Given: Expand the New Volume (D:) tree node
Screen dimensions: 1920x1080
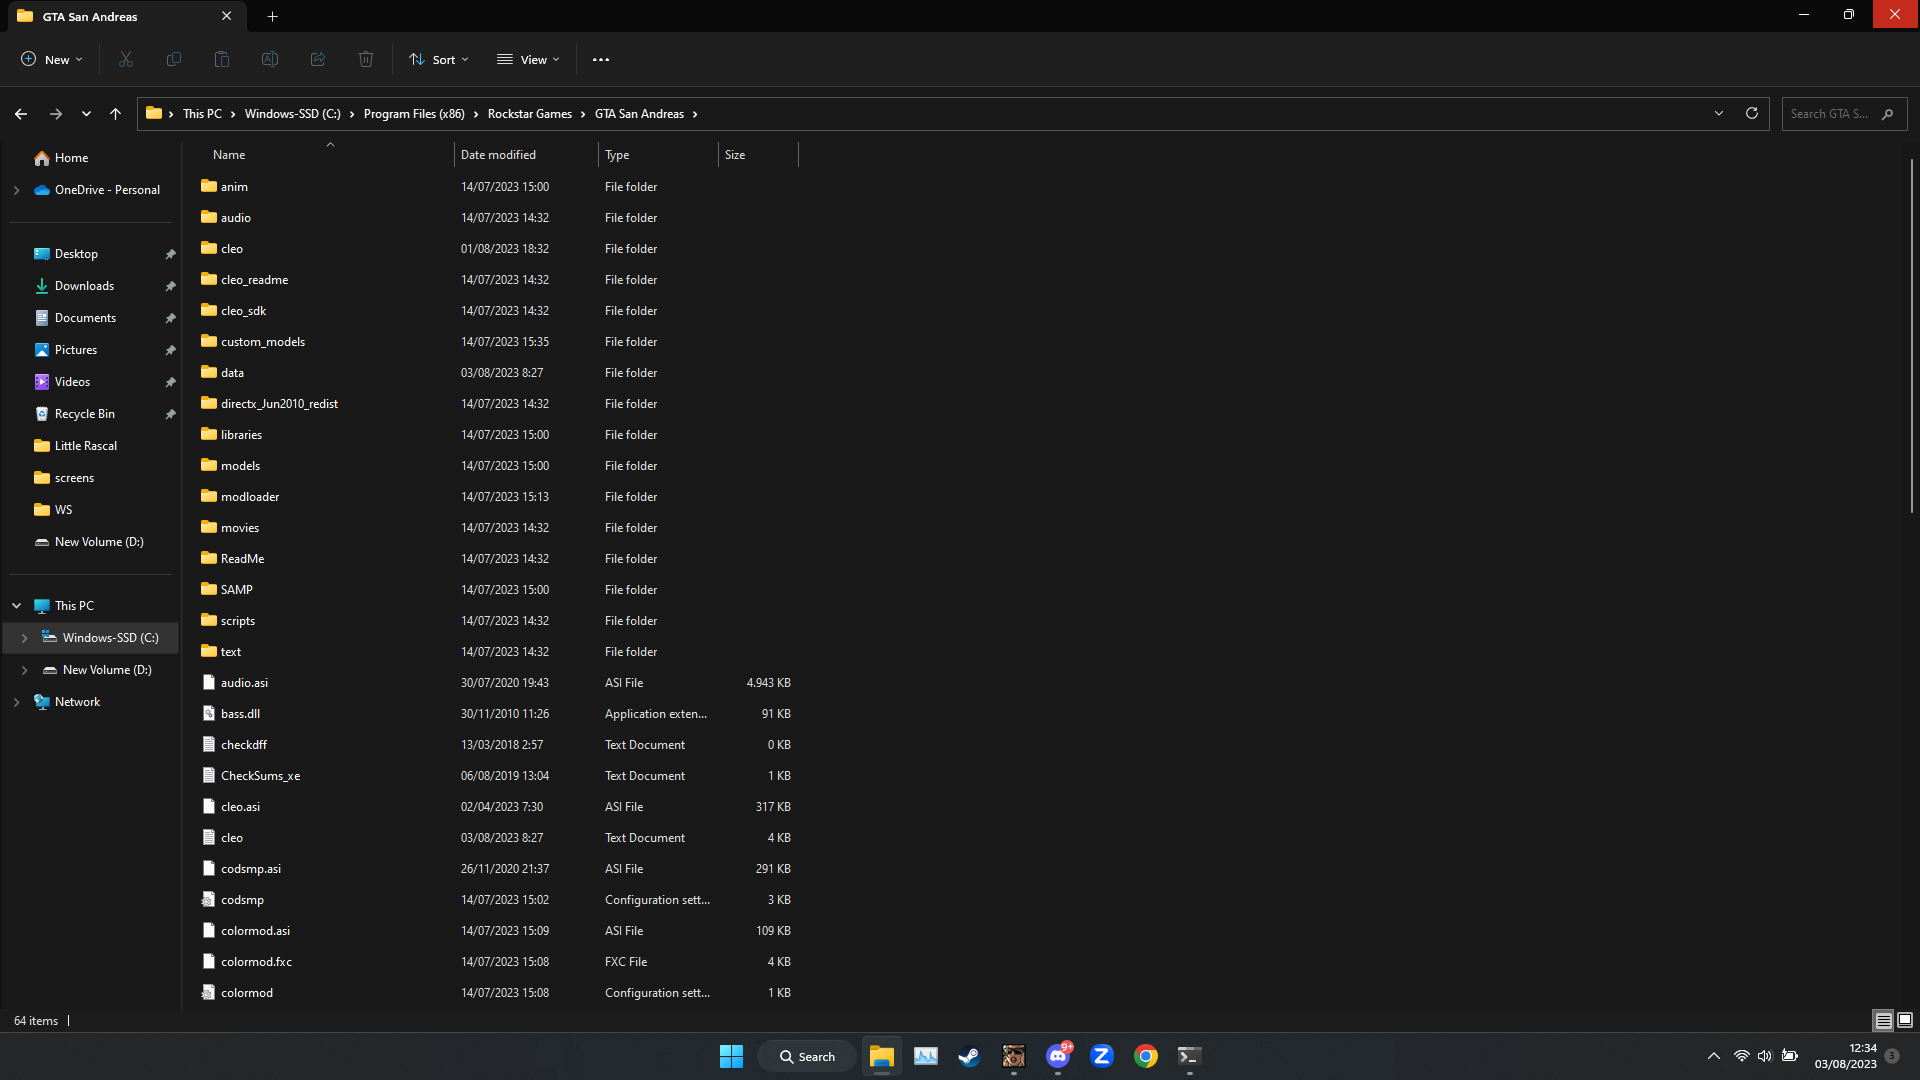Looking at the screenshot, I should pyautogui.click(x=24, y=670).
